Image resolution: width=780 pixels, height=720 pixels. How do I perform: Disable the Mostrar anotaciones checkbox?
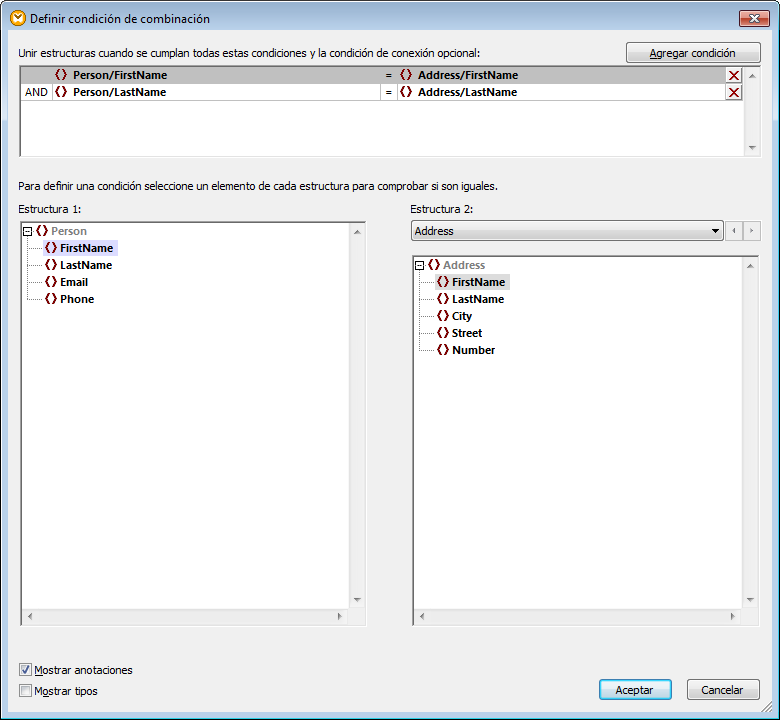click(25, 670)
